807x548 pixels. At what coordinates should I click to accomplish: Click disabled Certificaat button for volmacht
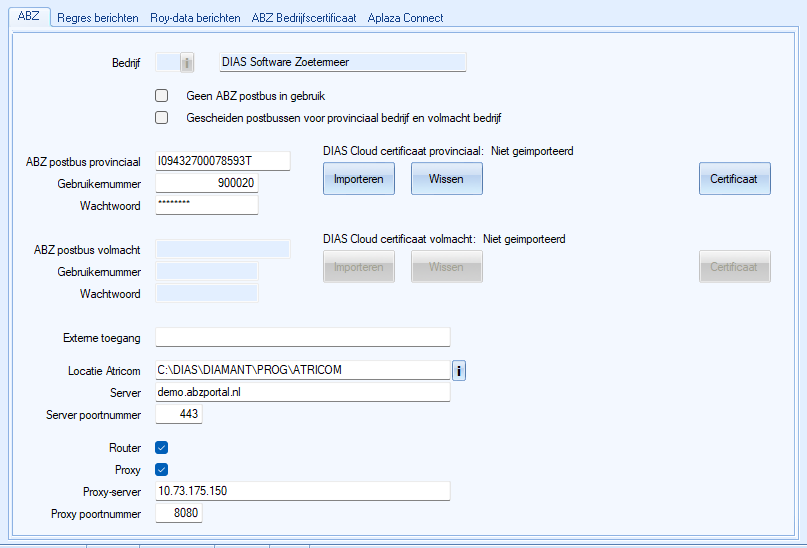pyautogui.click(x=734, y=267)
